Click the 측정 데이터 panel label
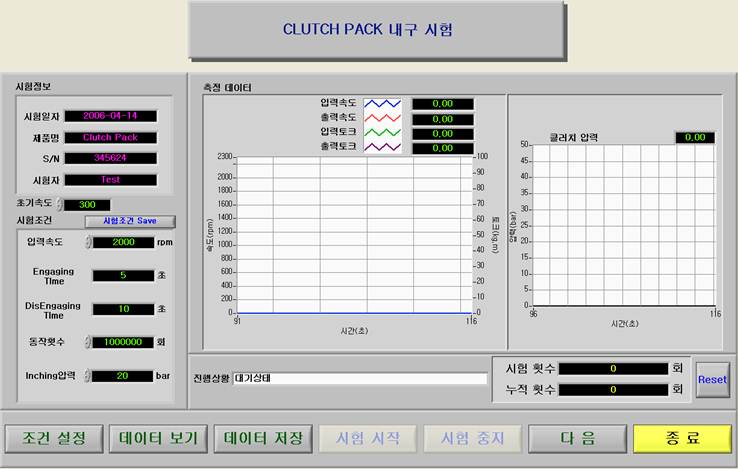The width and height of the screenshot is (738, 469). pos(227,88)
